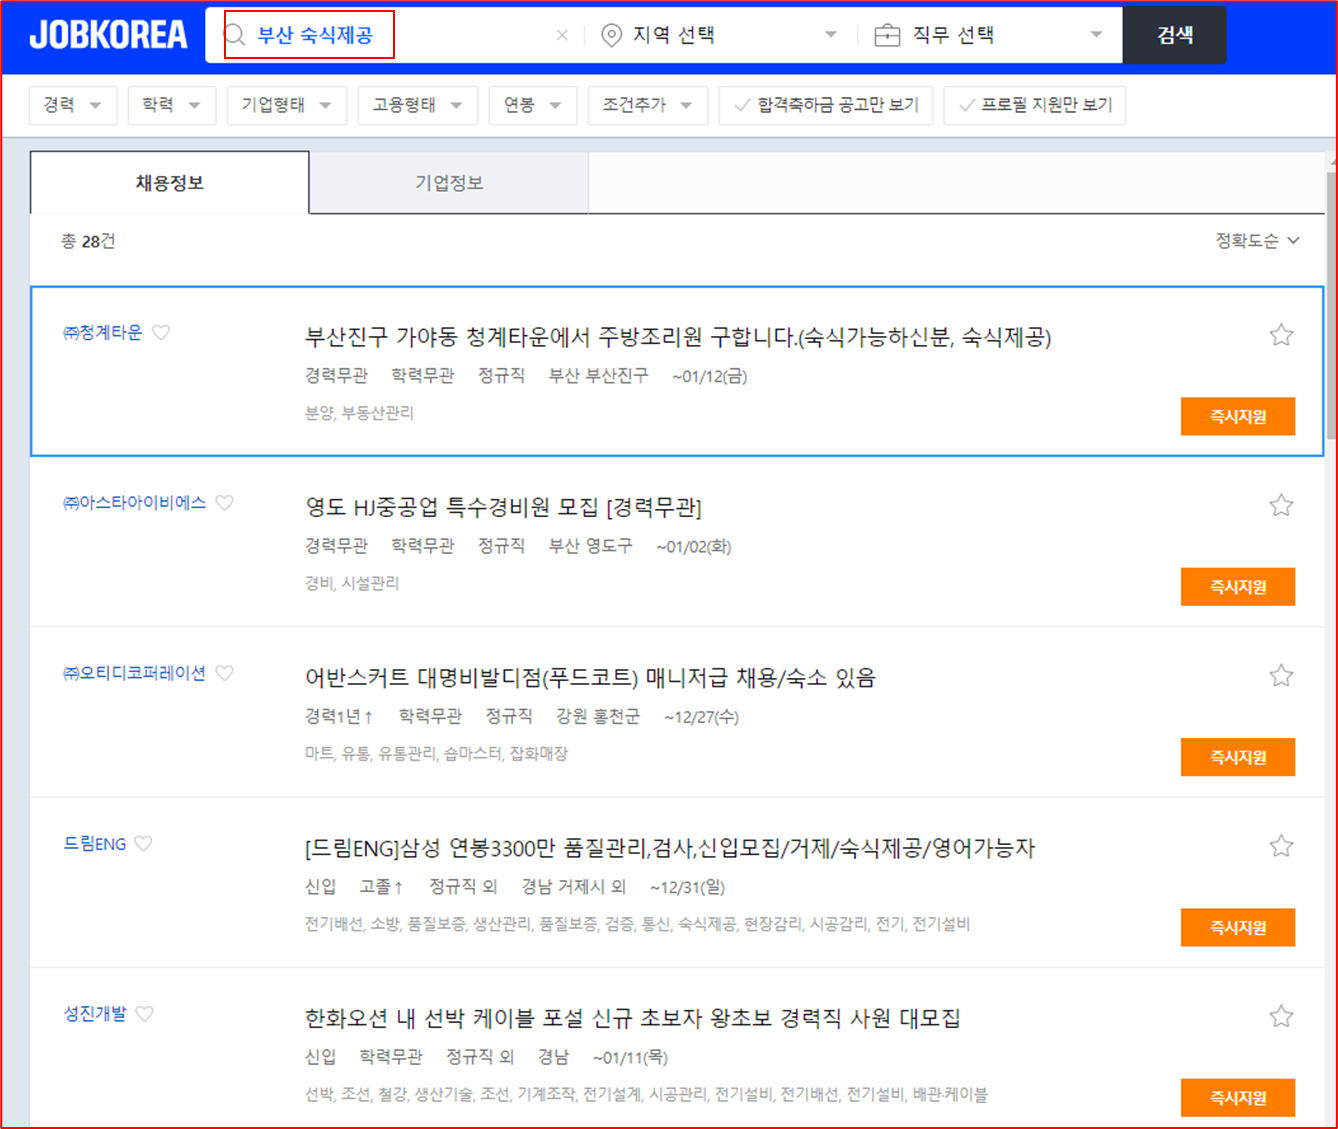Expand the 경력 filter dropdown

[x=73, y=105]
